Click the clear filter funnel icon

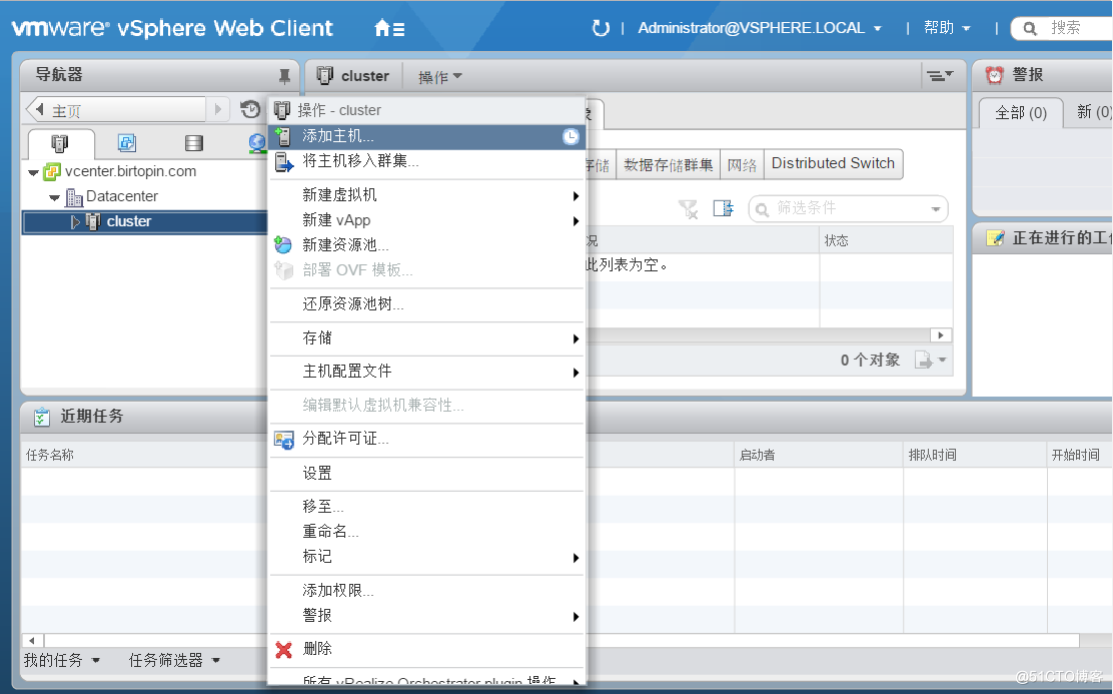(x=688, y=209)
